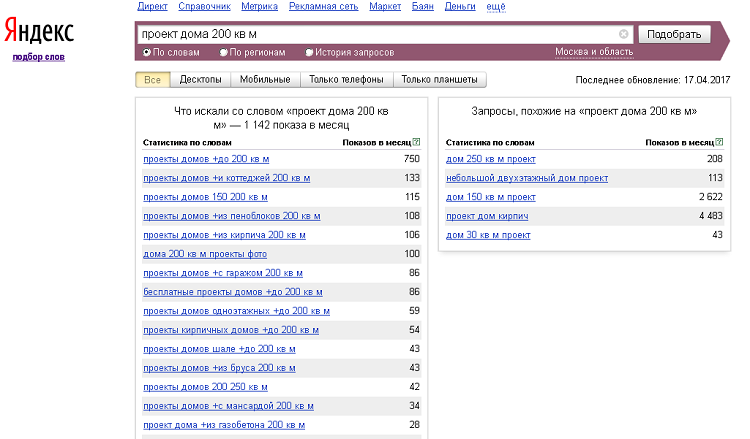Screen dimensions: 750x439
Task: Clear the search field with the X icon
Action: 624,34
